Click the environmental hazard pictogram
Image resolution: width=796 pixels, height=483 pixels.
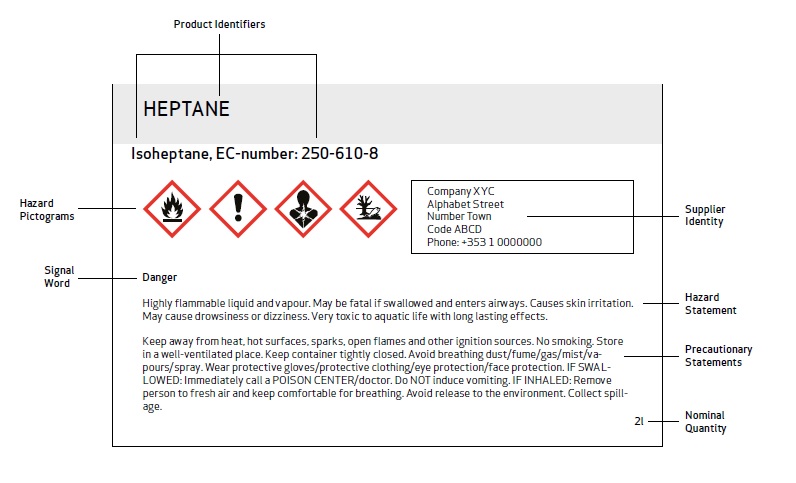click(x=368, y=209)
